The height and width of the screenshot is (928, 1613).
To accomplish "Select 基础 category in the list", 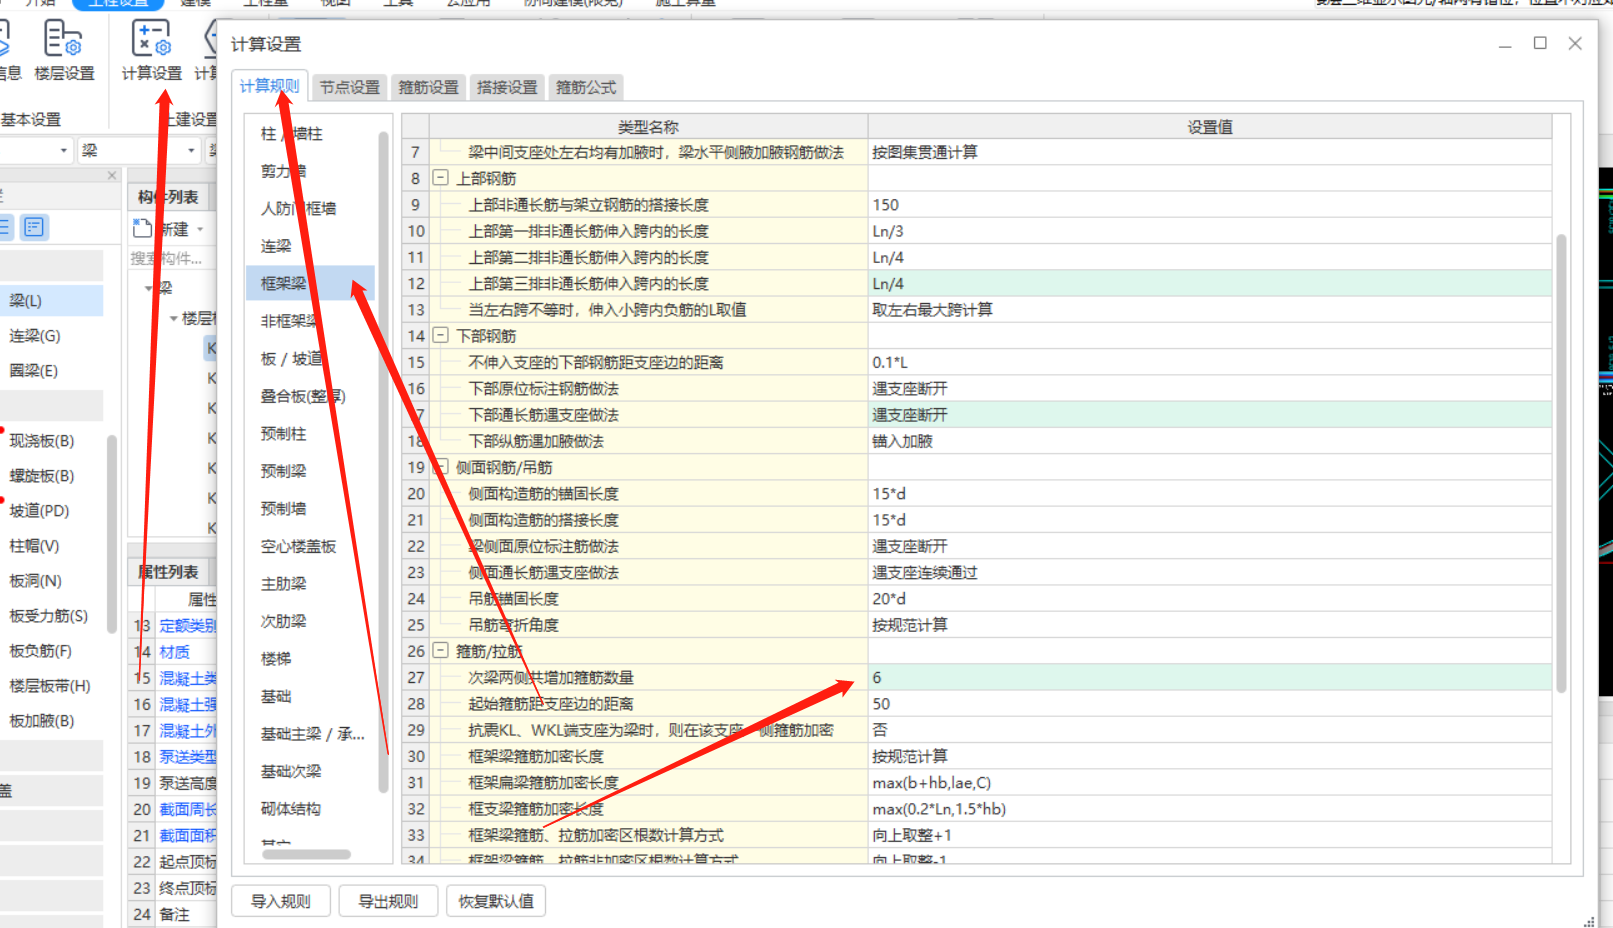I will coord(276,696).
